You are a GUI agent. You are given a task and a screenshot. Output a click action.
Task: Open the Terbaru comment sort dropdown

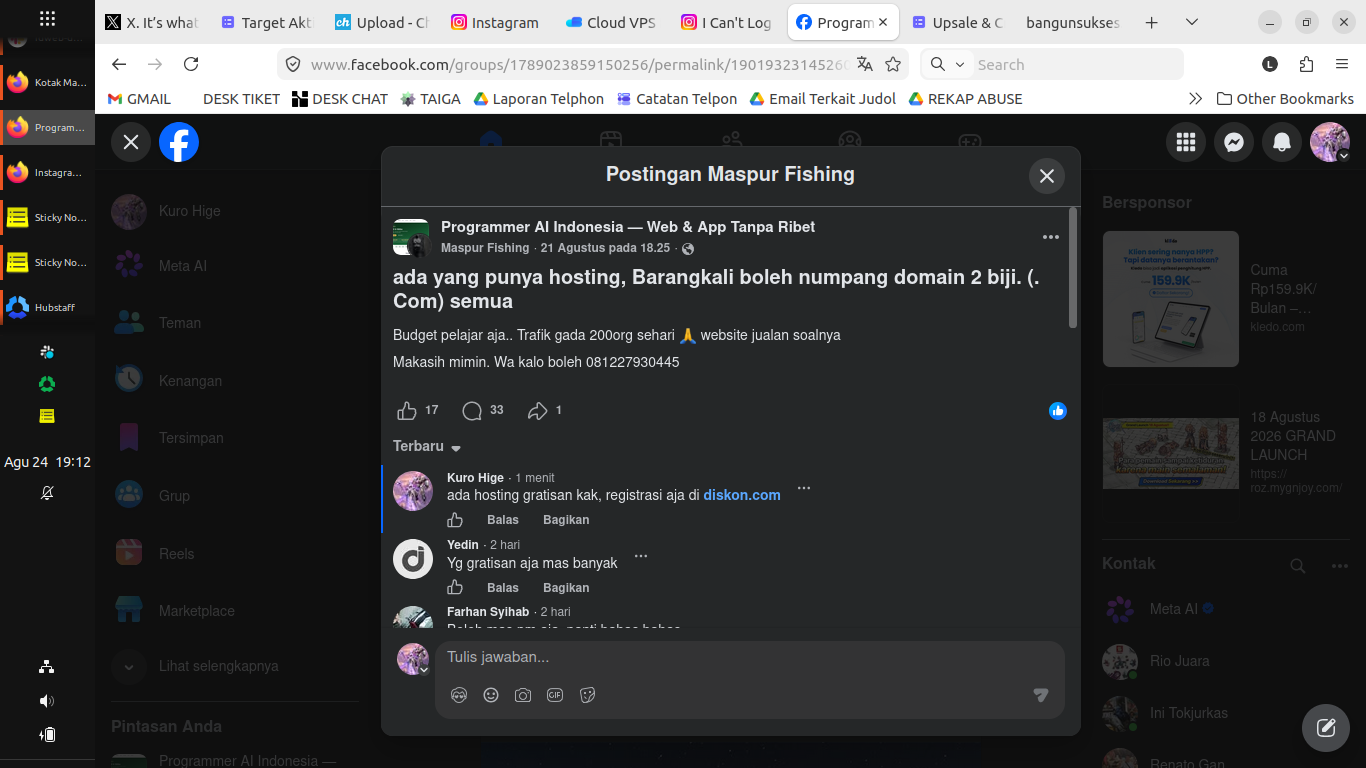427,446
